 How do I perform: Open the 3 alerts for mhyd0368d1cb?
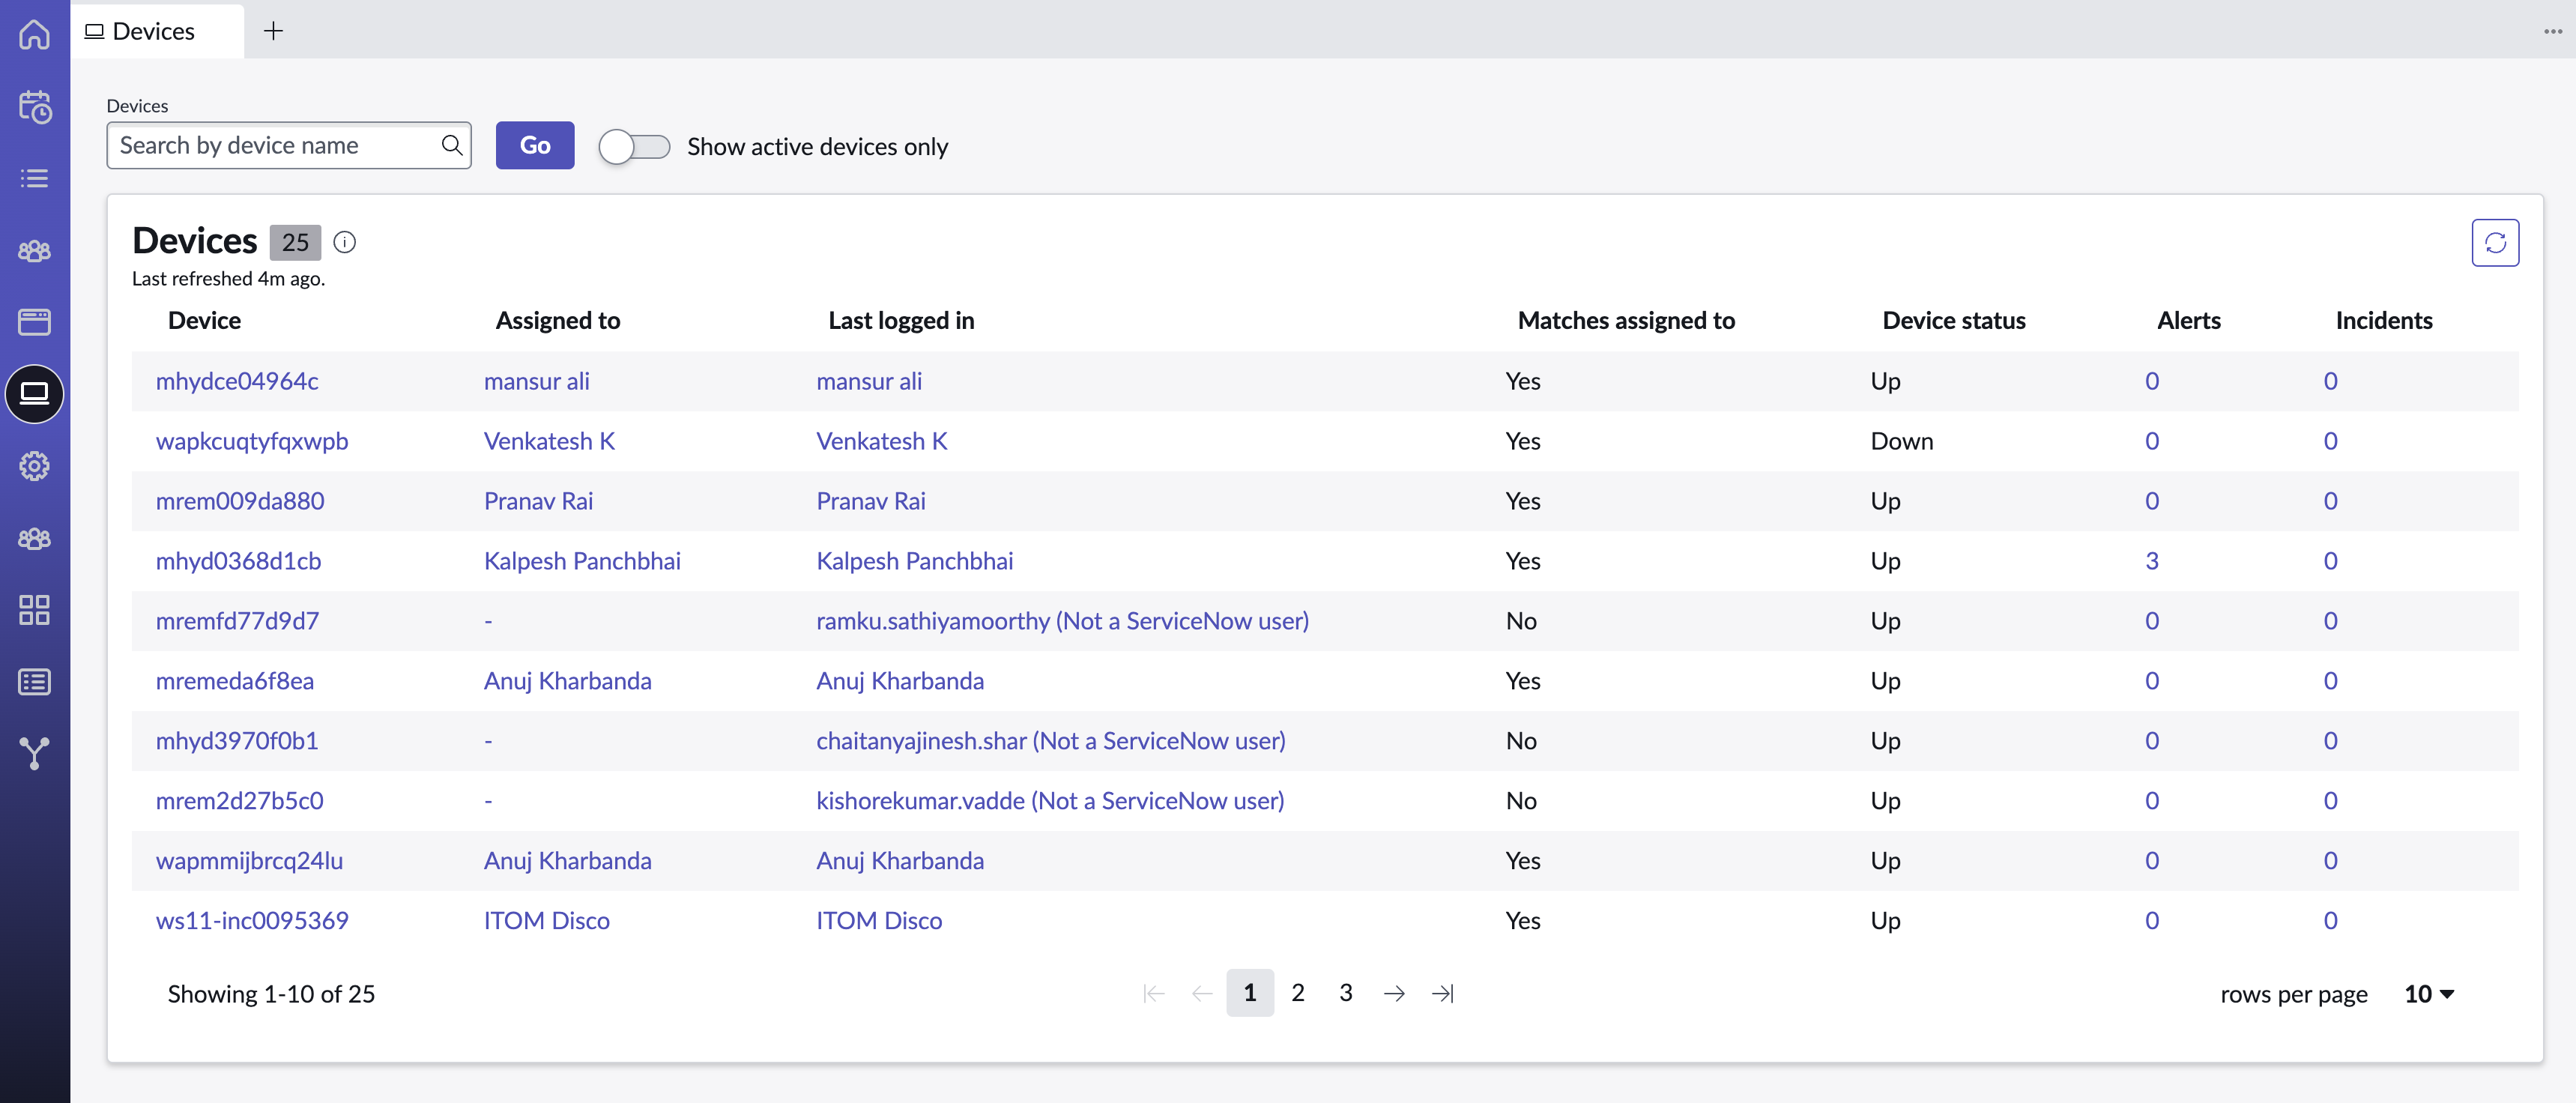2151,561
